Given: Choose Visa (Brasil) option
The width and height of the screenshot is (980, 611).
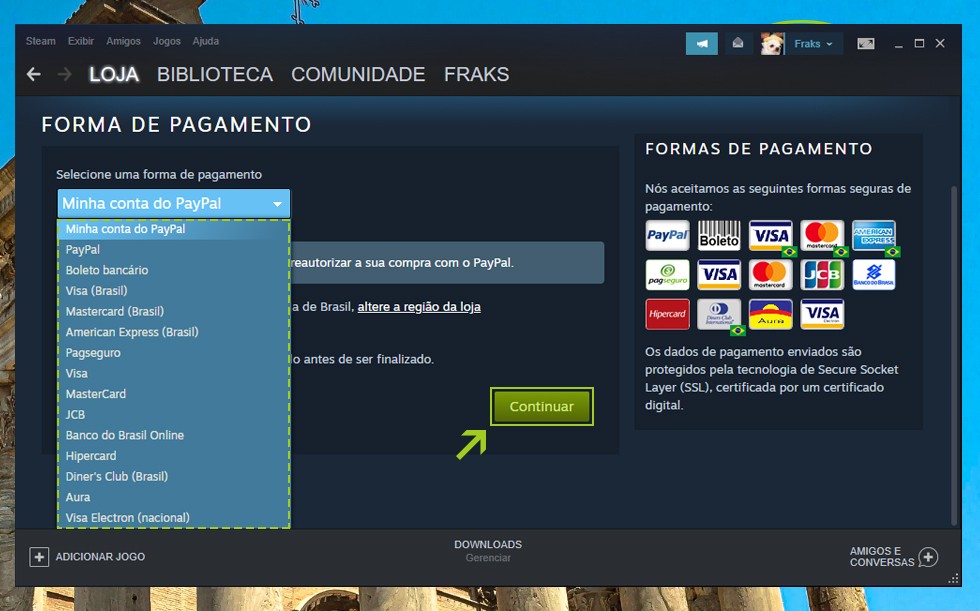Looking at the screenshot, I should tap(173, 291).
